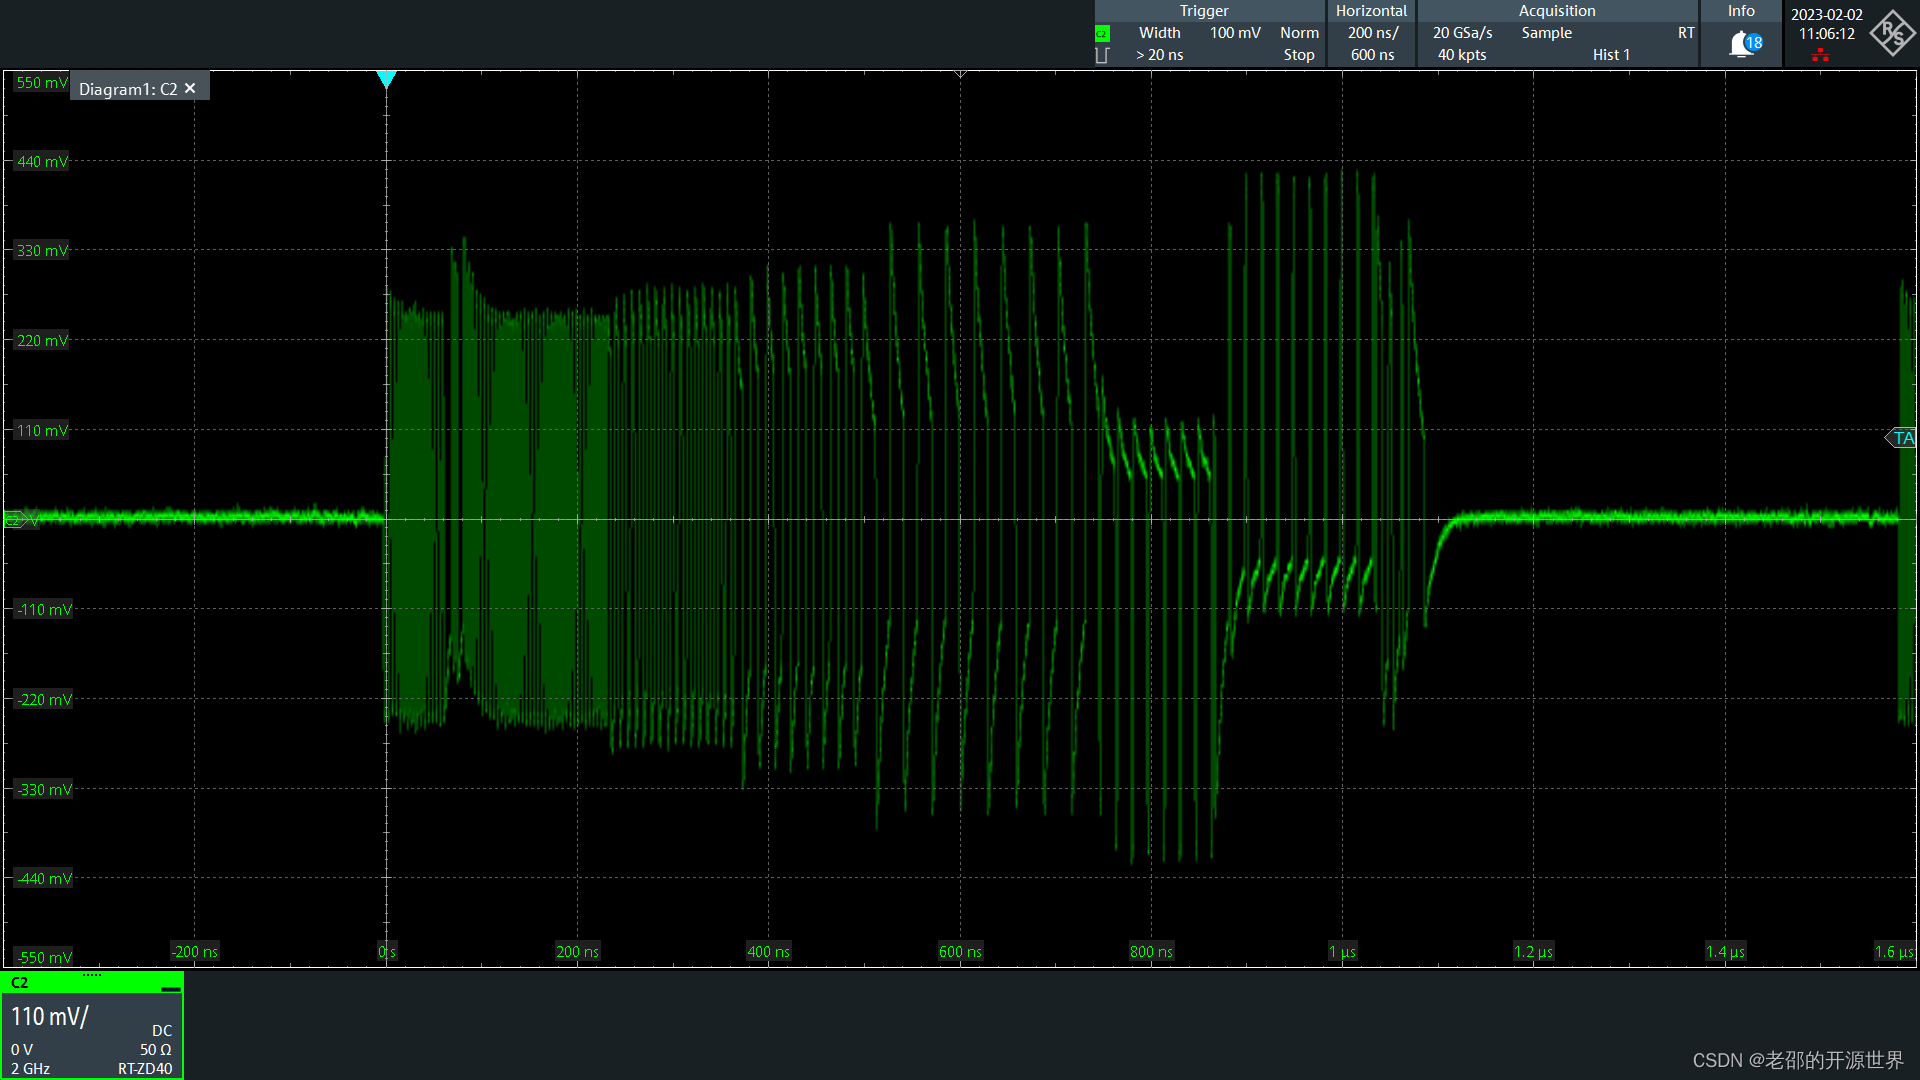Viewport: 1920px width, 1080px height.
Task: Open the Acquisition settings menu
Action: (x=1557, y=11)
